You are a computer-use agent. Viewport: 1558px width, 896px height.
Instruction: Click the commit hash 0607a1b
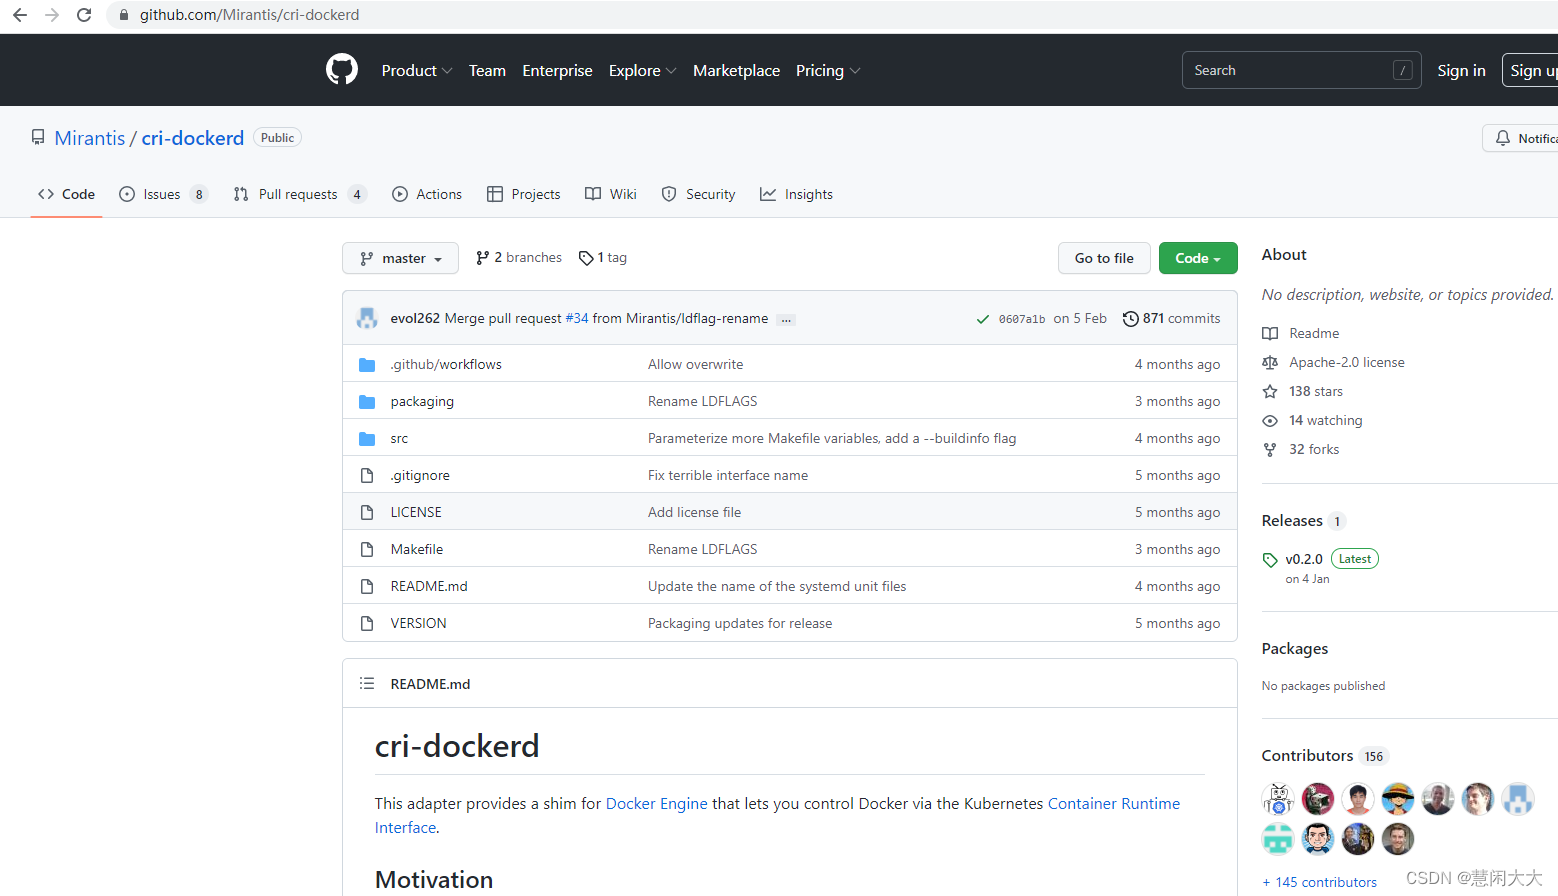tap(1022, 319)
